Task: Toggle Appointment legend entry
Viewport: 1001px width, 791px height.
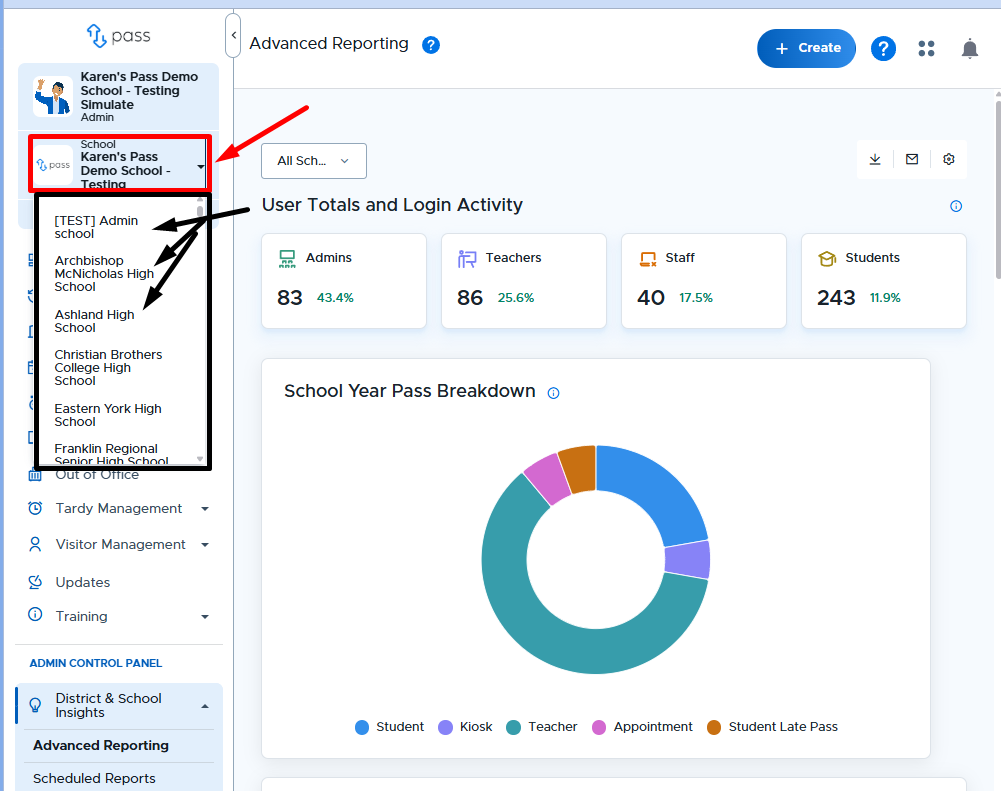Action: click(x=642, y=727)
